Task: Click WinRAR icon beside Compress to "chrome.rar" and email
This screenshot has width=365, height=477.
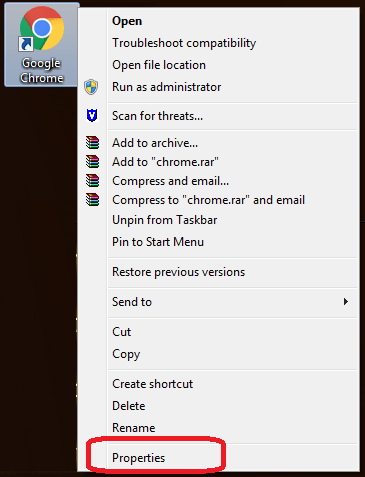Action: pos(92,200)
